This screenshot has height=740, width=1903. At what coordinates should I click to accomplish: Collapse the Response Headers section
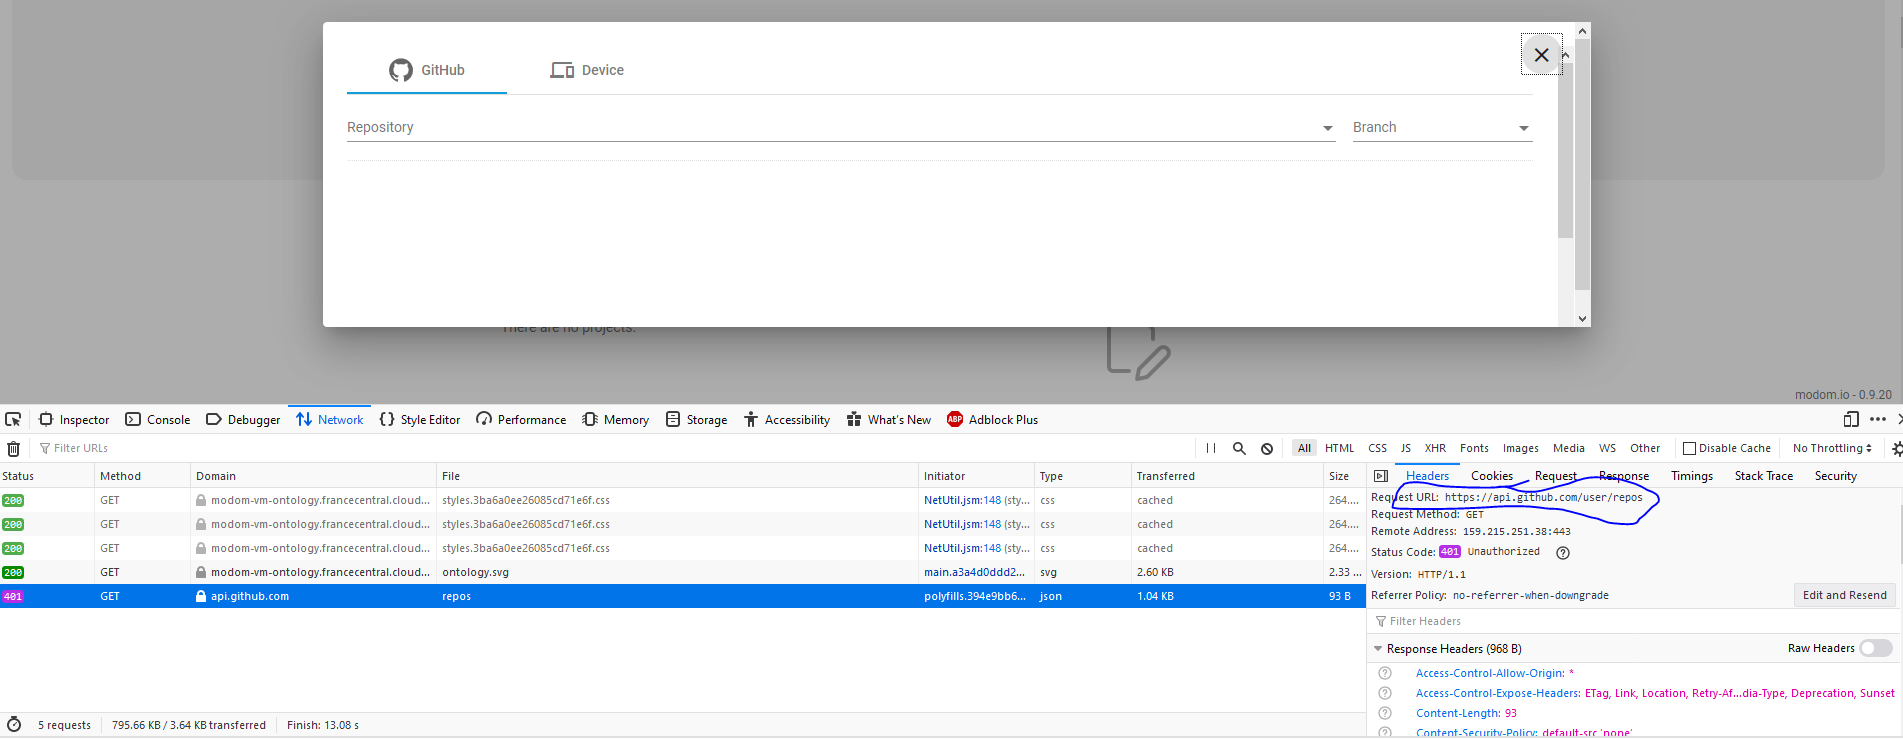[1378, 649]
